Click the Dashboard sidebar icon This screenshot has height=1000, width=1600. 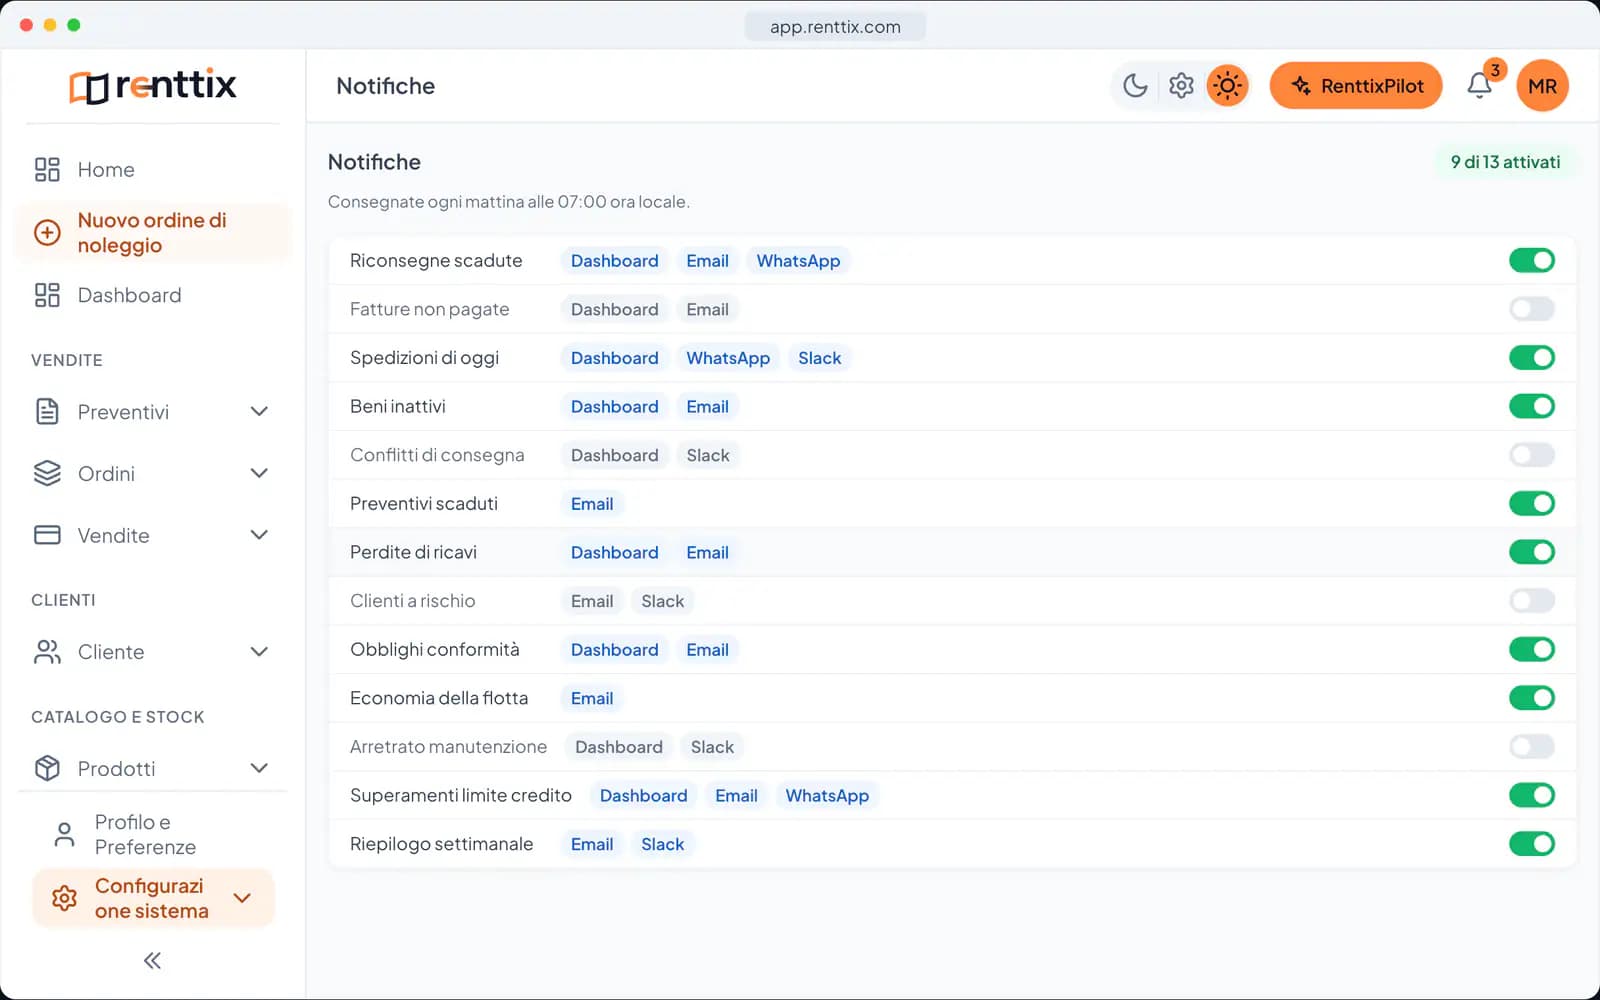coord(47,295)
